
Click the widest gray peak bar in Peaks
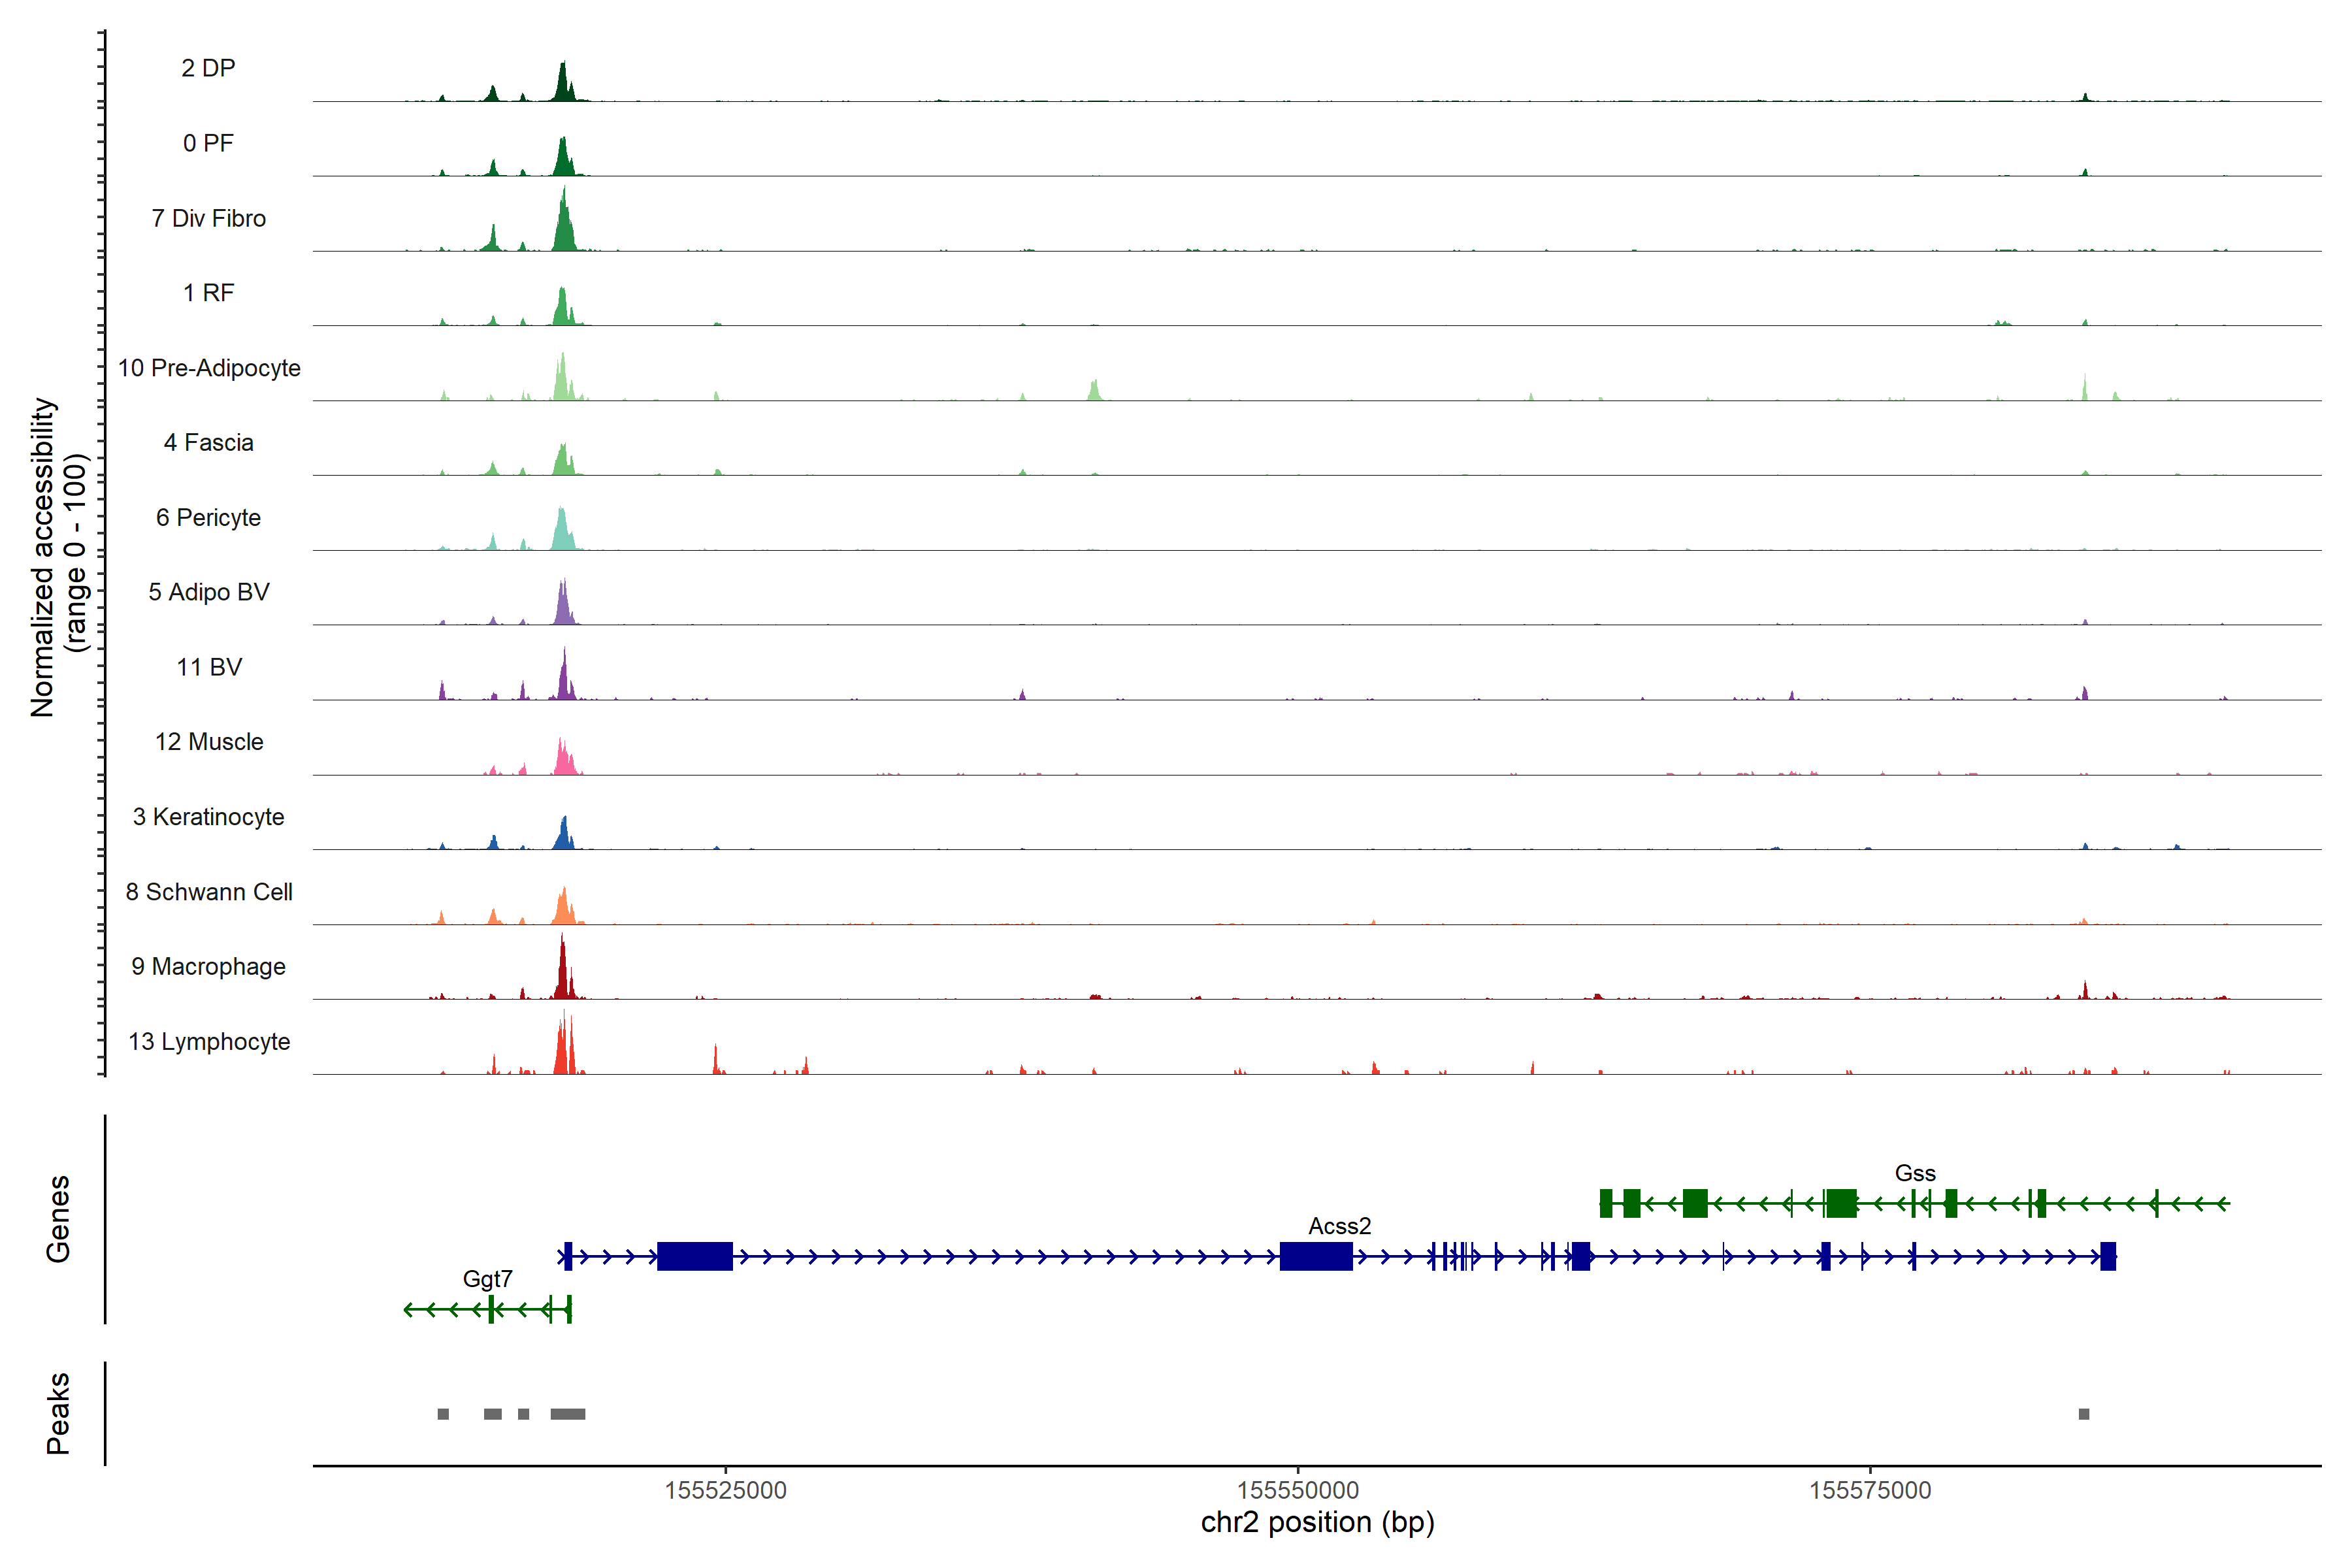click(x=567, y=1414)
